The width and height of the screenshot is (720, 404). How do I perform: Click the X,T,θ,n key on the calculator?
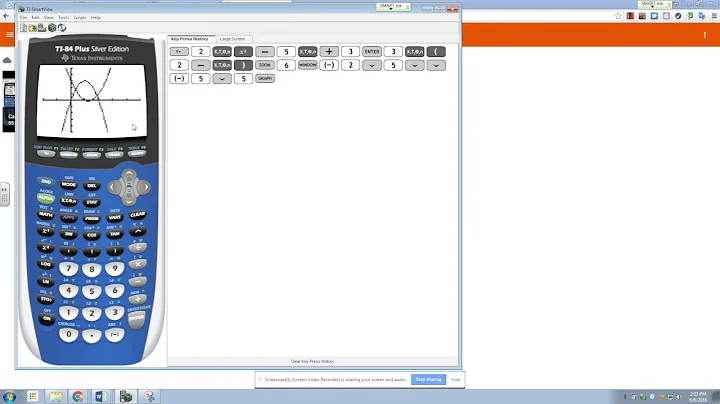coord(69,201)
